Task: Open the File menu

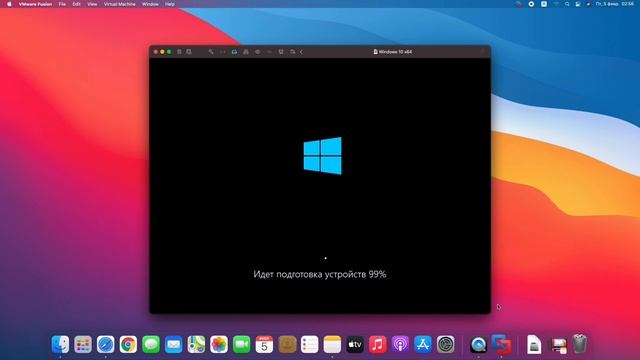Action: (62, 4)
